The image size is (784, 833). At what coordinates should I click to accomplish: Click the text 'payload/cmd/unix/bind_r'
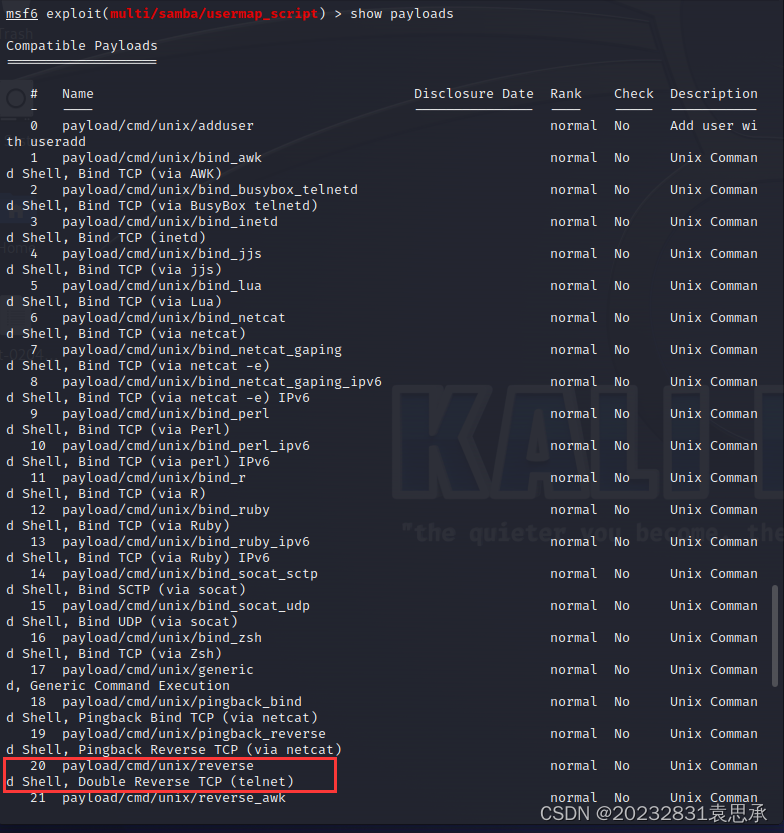(154, 478)
